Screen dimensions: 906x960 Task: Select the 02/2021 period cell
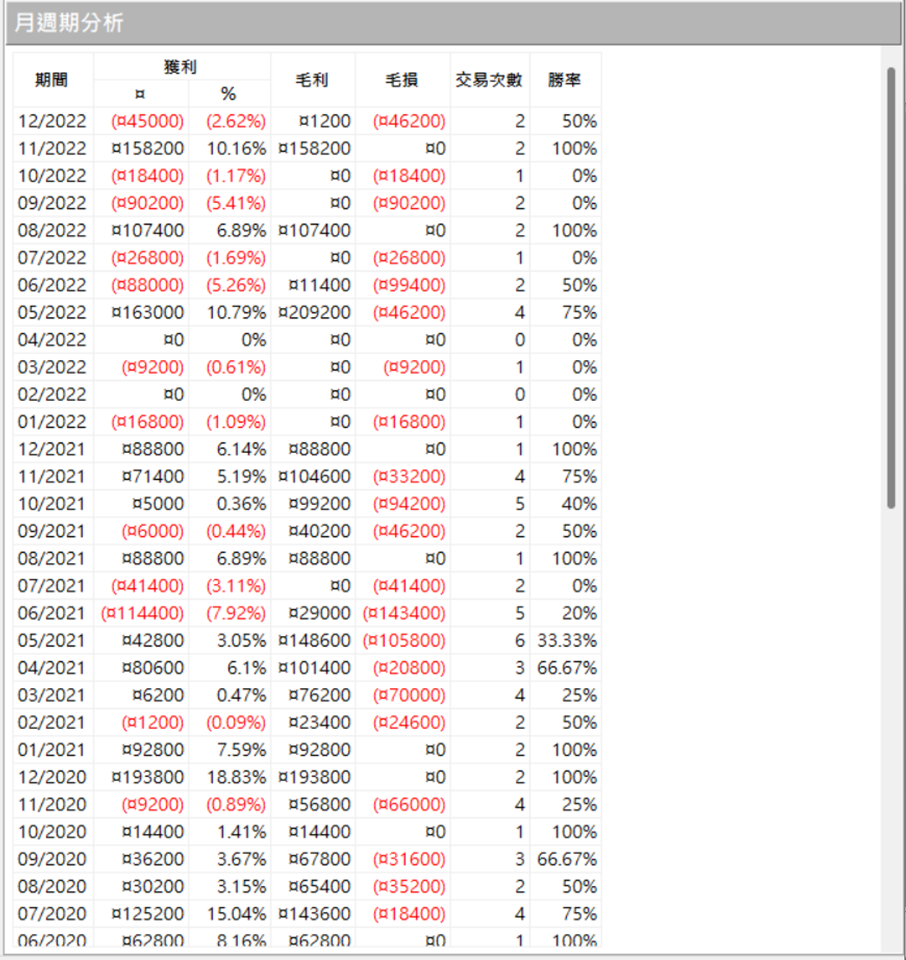[x=53, y=722]
